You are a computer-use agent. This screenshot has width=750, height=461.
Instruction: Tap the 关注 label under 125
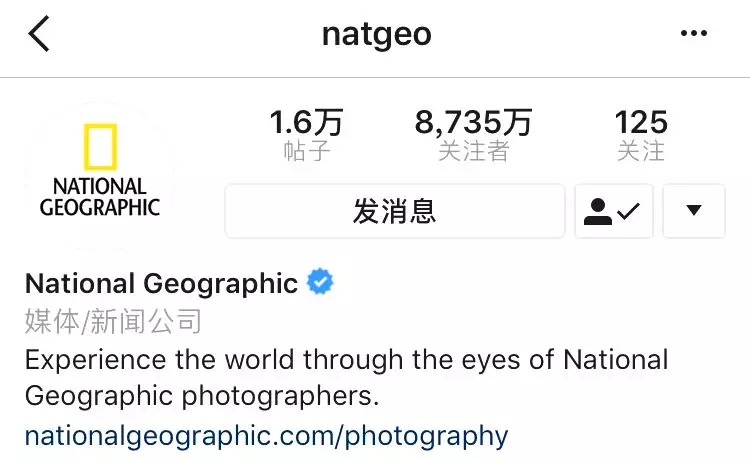pos(641,151)
